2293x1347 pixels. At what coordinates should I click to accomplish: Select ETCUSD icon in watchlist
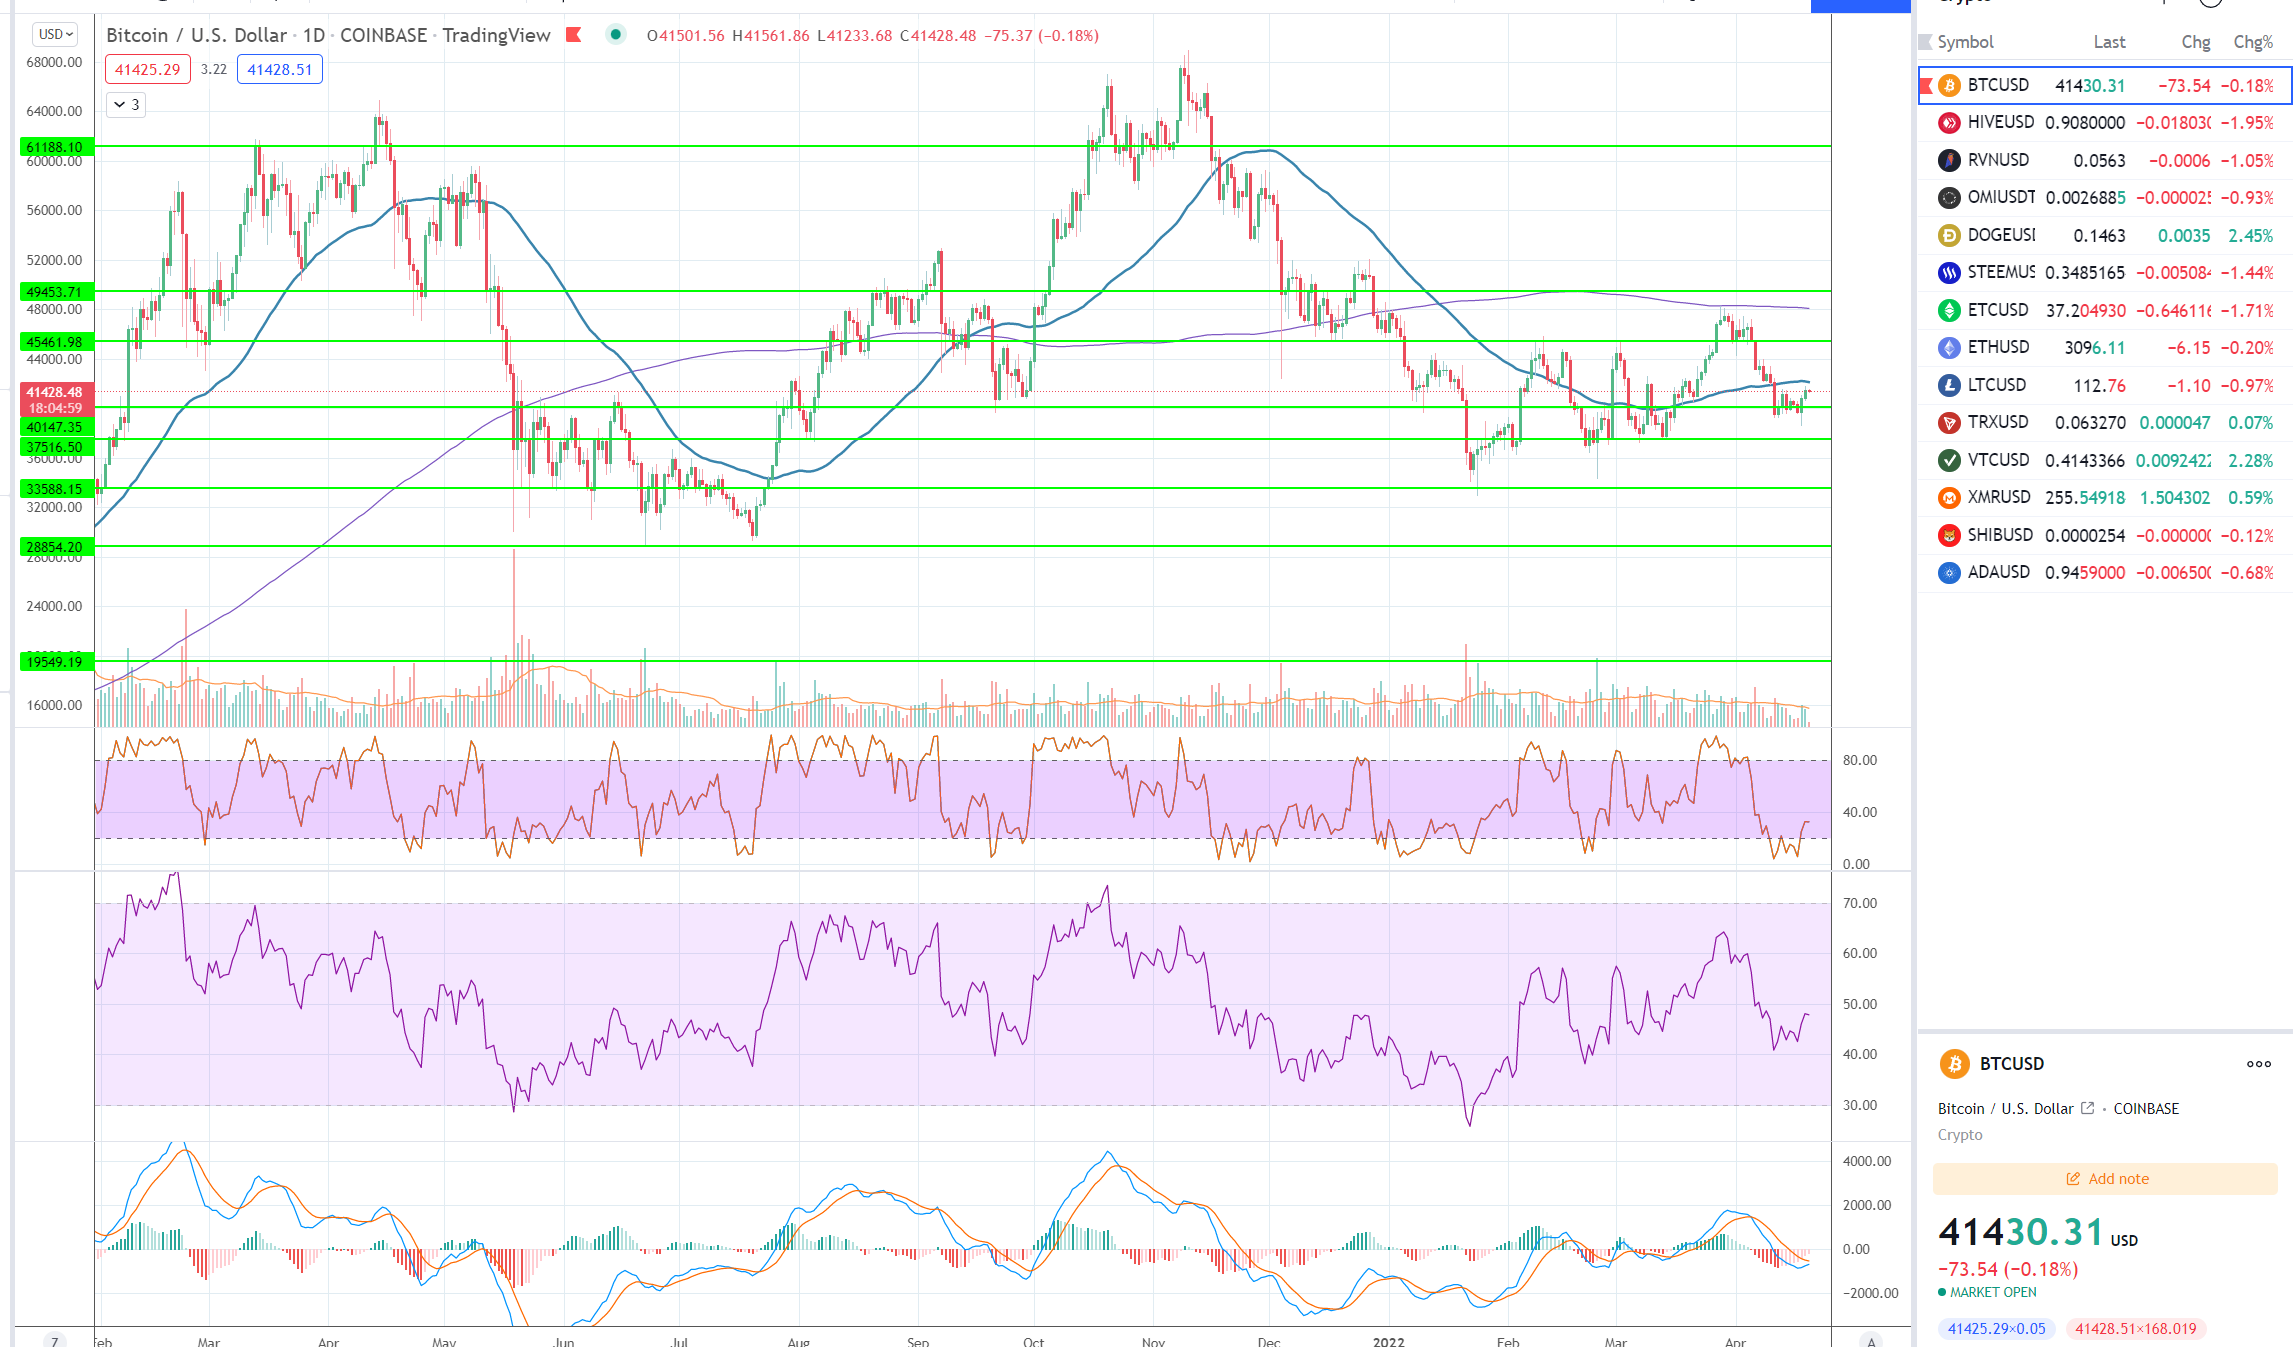1949,310
